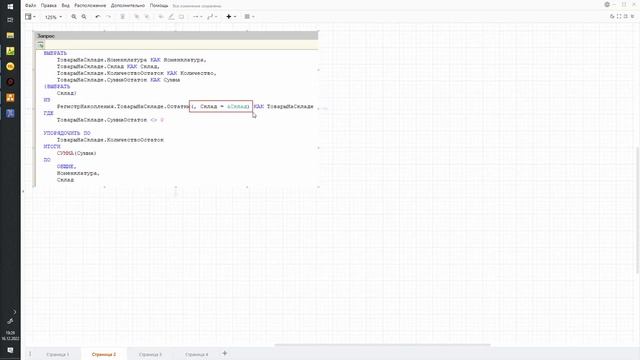Click the vertical scrollbar at right edge

coord(638,210)
